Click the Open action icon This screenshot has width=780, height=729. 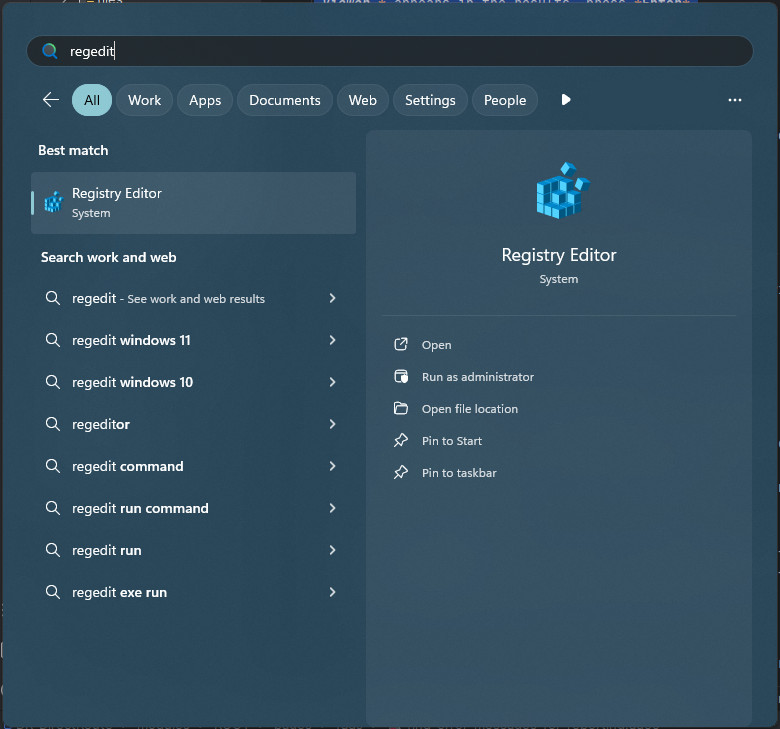401,344
